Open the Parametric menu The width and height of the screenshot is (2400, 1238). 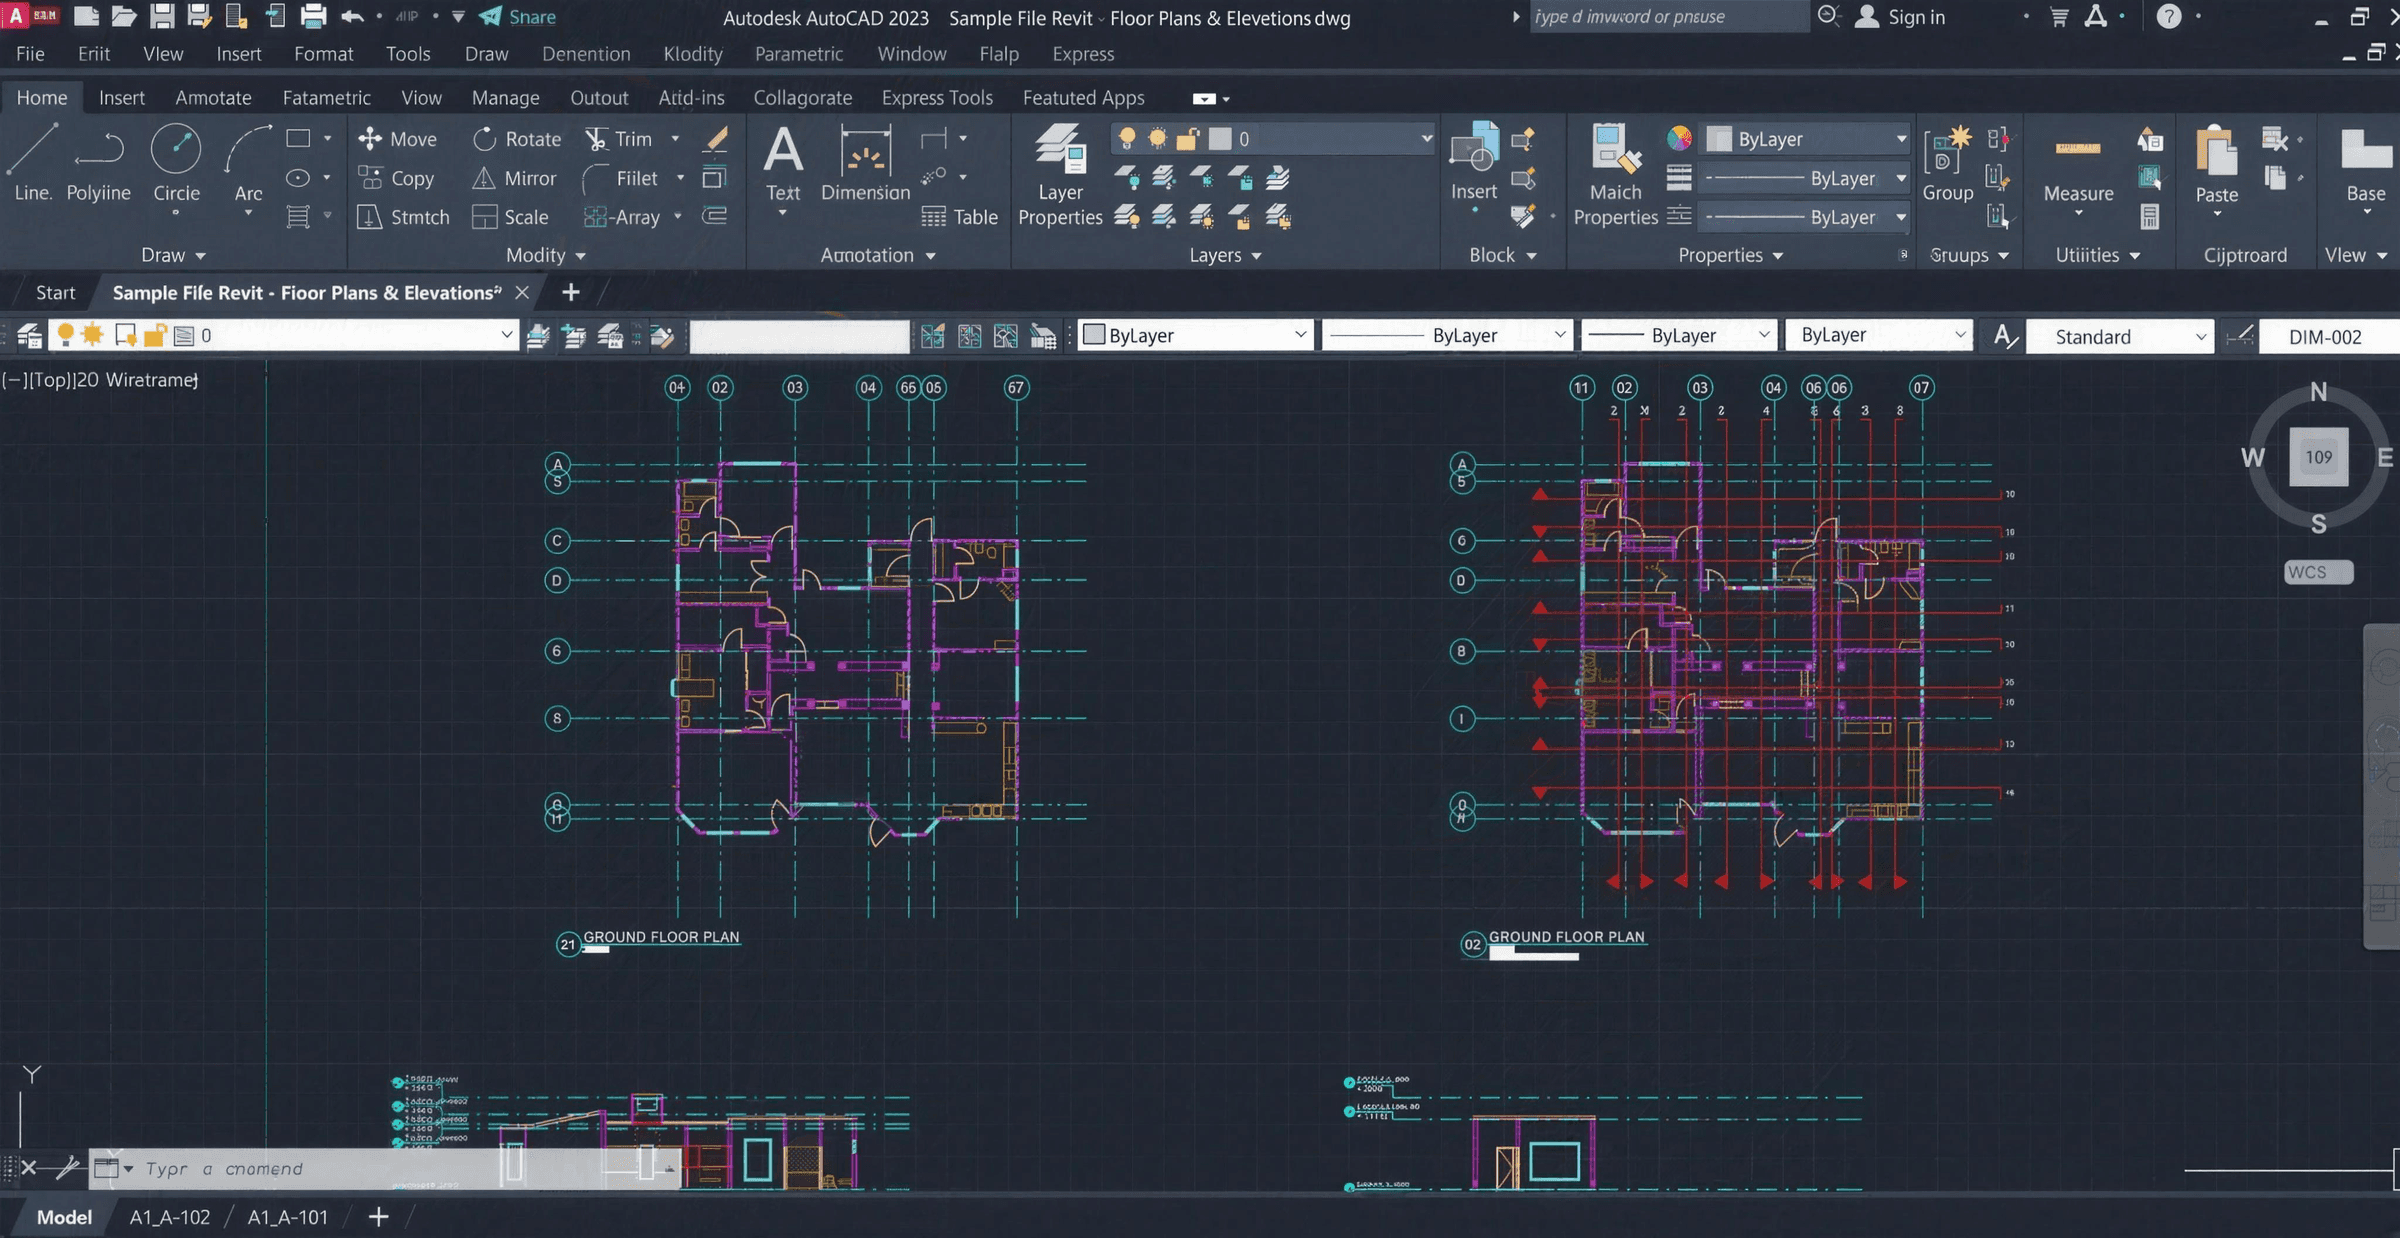pyautogui.click(x=798, y=54)
